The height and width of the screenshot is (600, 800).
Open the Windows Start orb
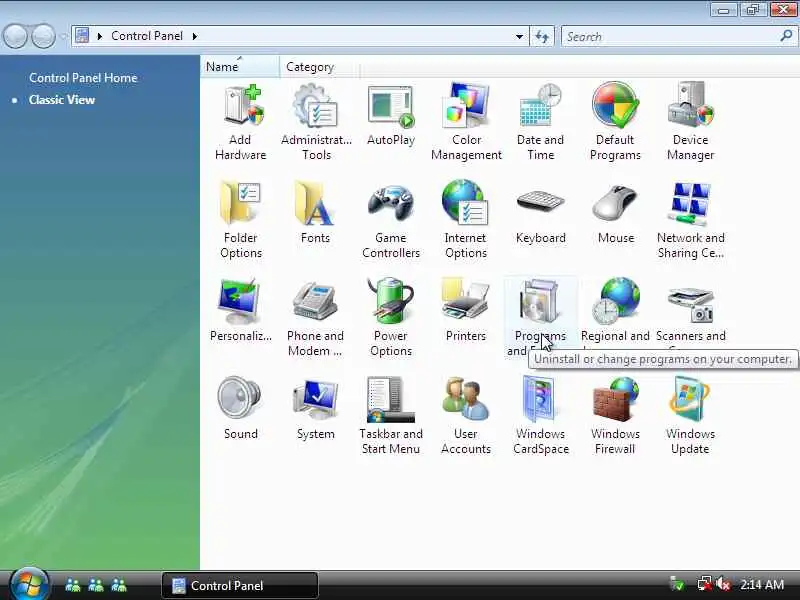pos(29,585)
